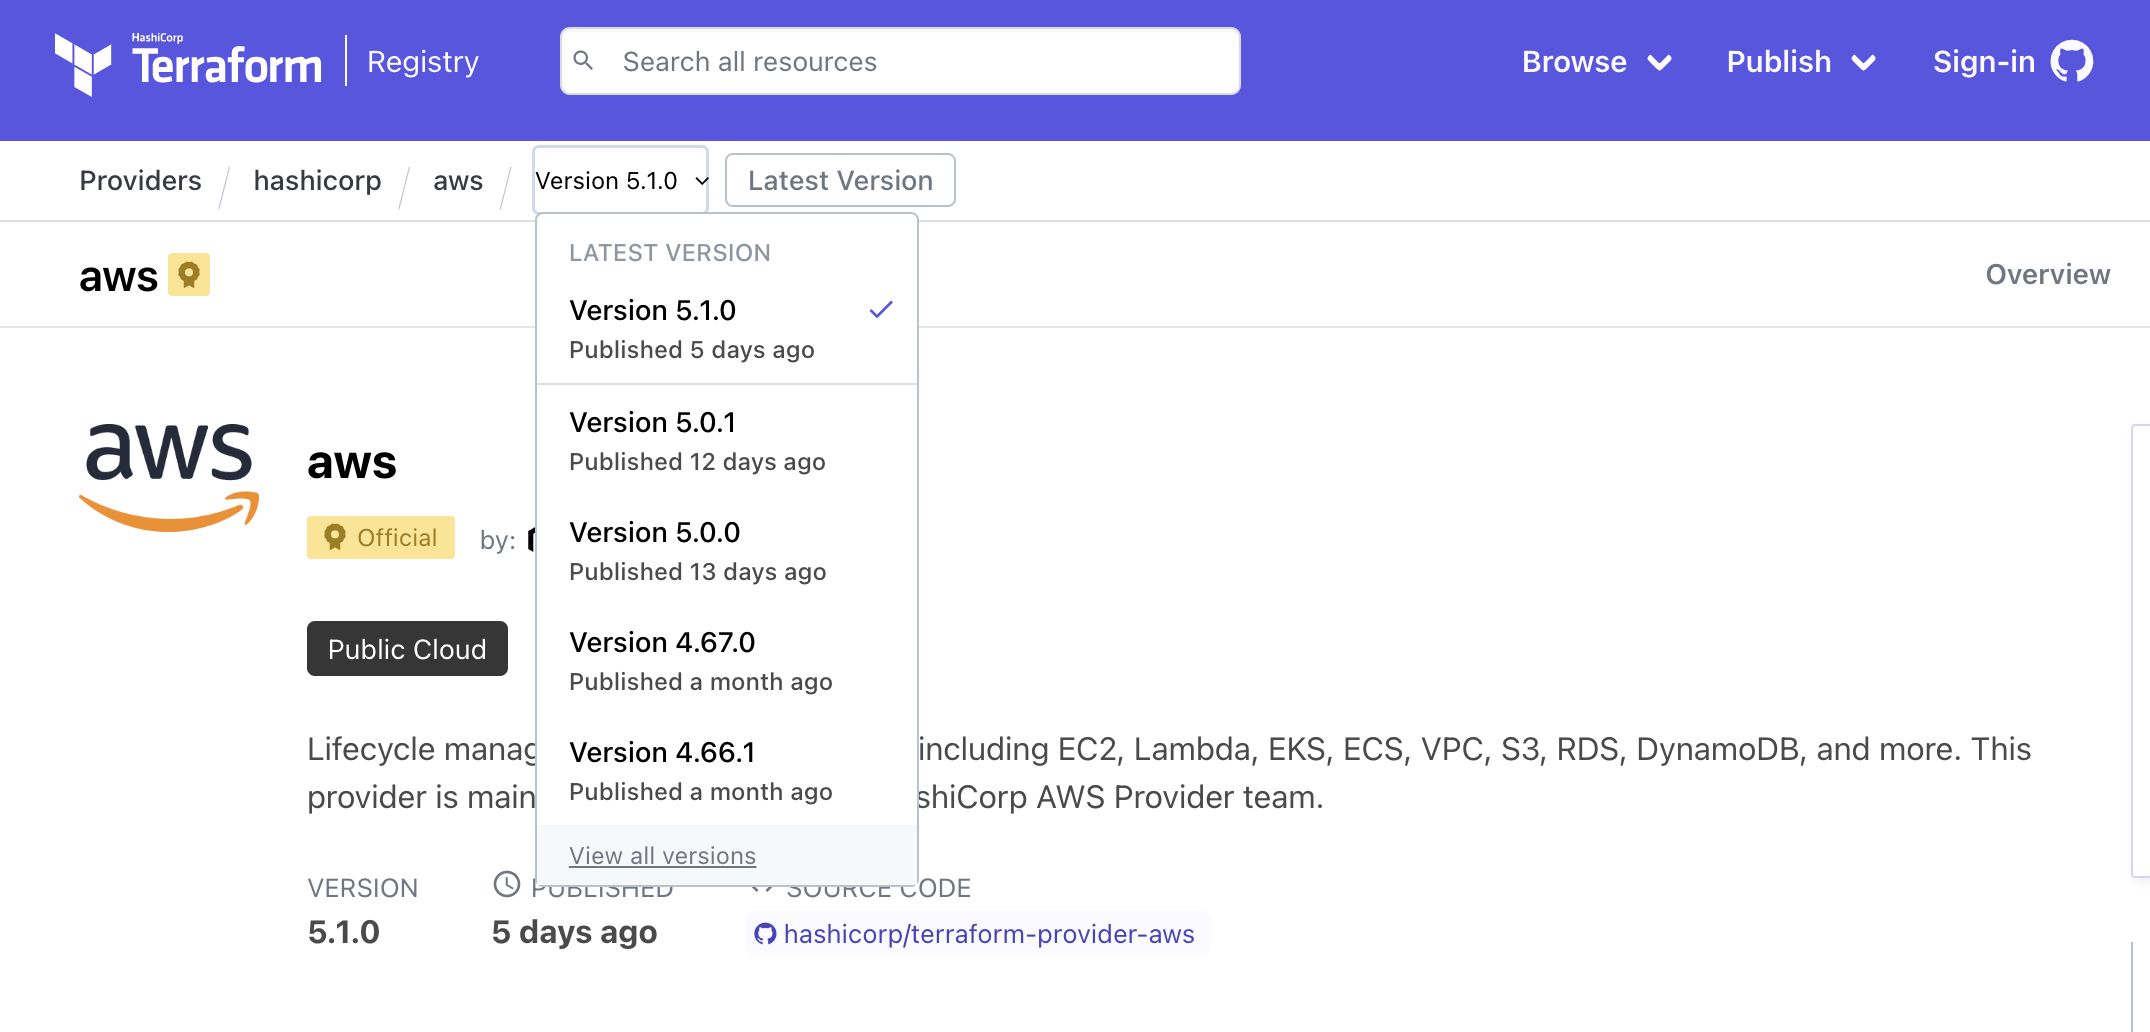
Task: Click the search magnifier icon
Action: (584, 61)
